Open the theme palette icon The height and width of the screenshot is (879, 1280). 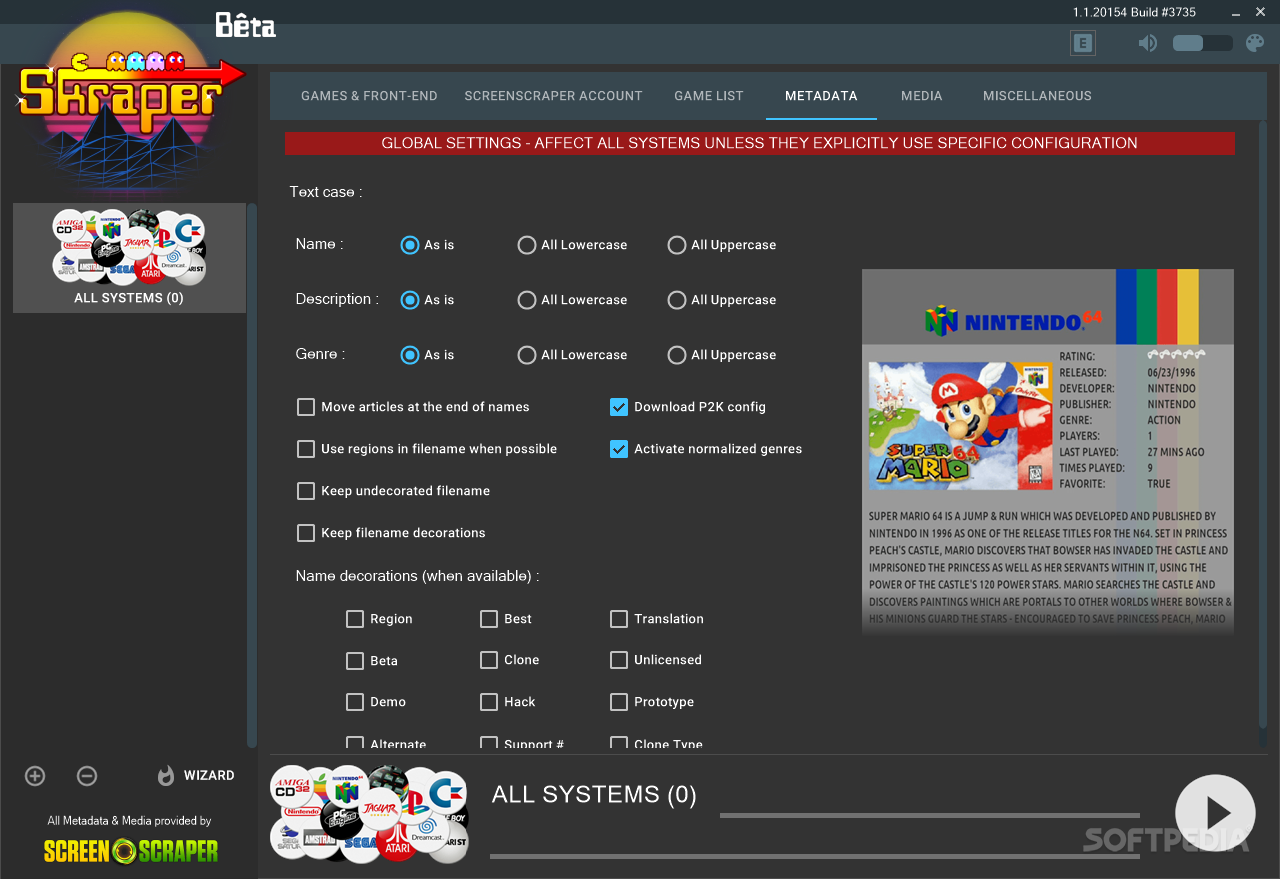tap(1255, 43)
